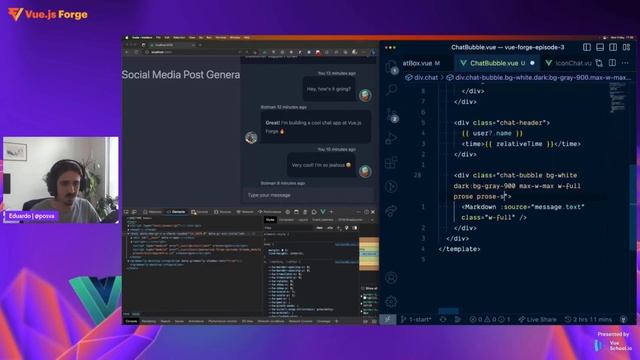Click the code minimap in editor
This screenshot has width=640, height=360.
tap(618, 98)
